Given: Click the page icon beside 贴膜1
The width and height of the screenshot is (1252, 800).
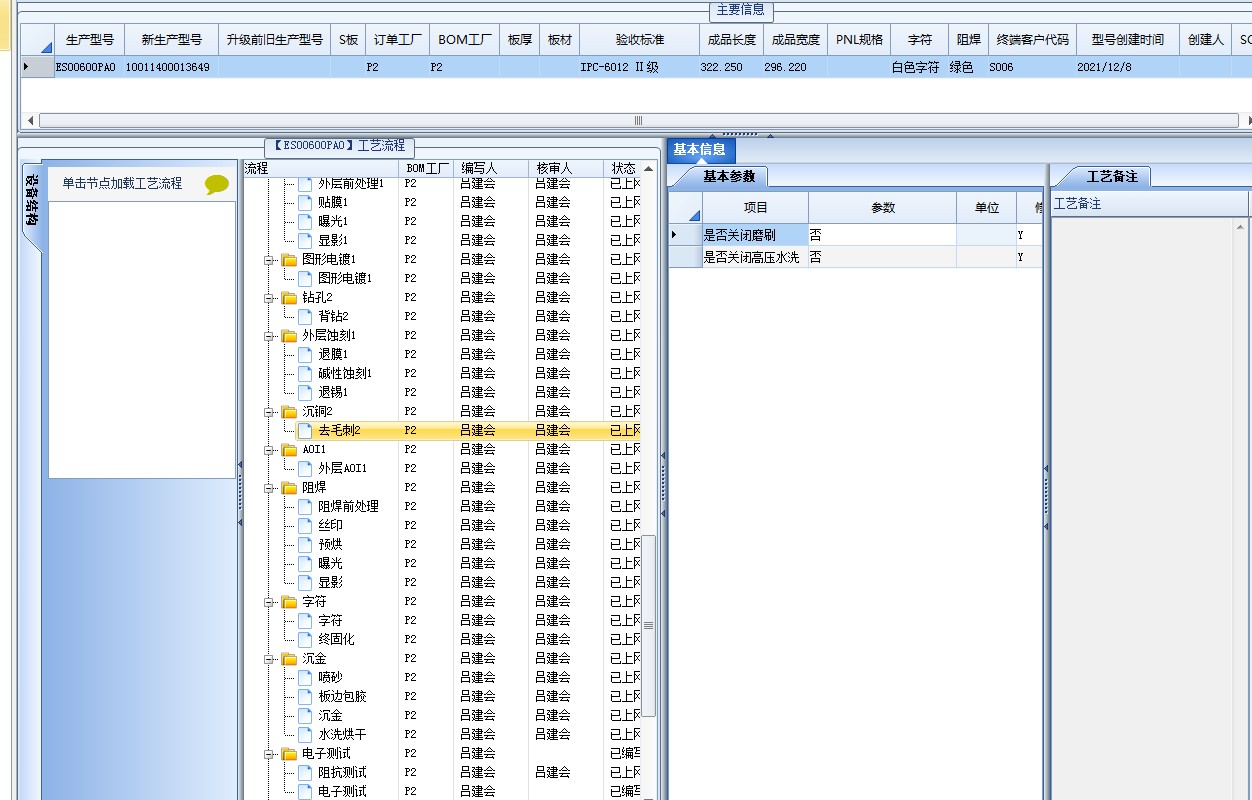Looking at the screenshot, I should click(305, 202).
